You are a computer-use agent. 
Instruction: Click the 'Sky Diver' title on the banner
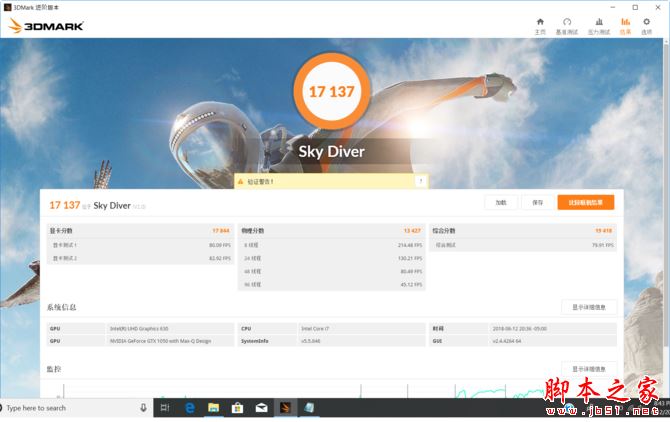pyautogui.click(x=332, y=152)
